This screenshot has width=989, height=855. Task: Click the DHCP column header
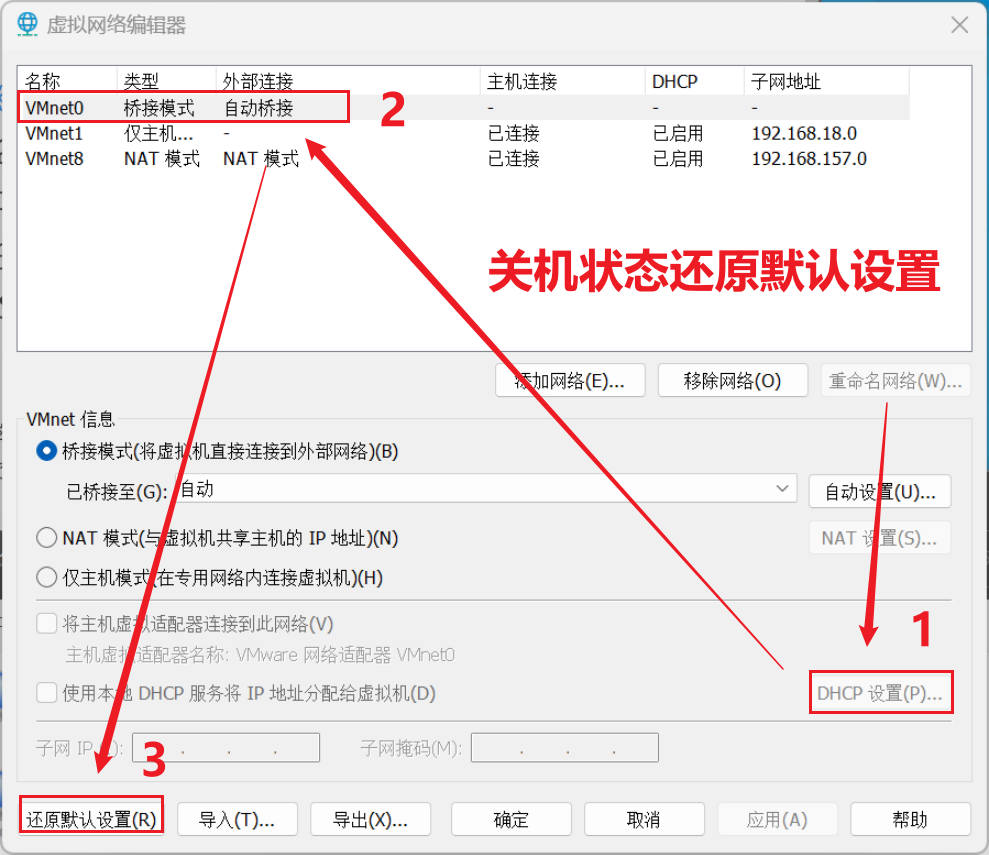(694, 81)
